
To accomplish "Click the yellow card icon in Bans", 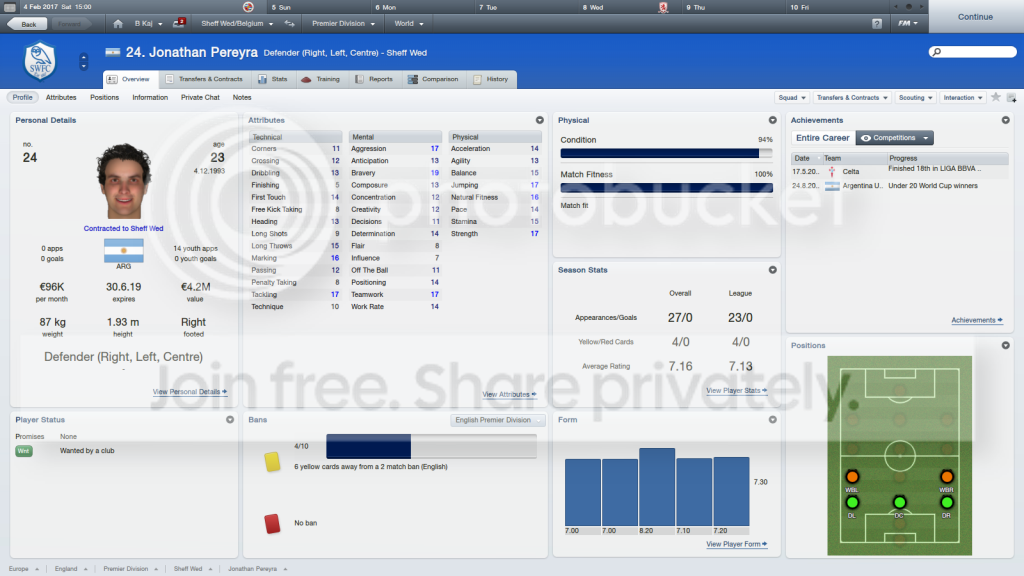I will [272, 462].
